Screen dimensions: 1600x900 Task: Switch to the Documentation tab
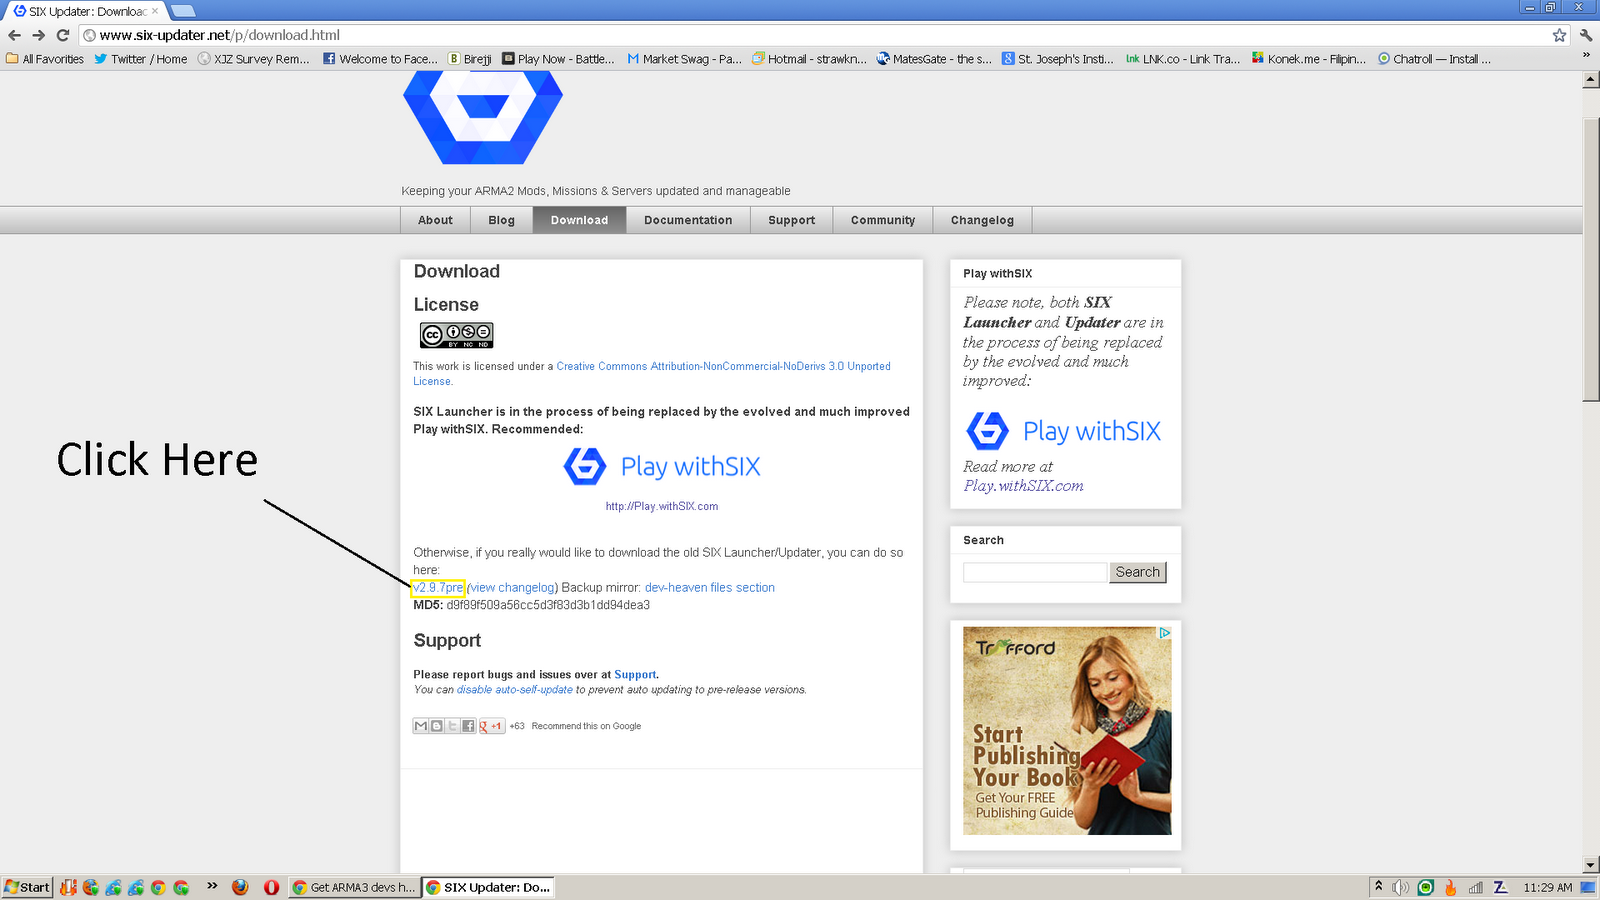[688, 220]
